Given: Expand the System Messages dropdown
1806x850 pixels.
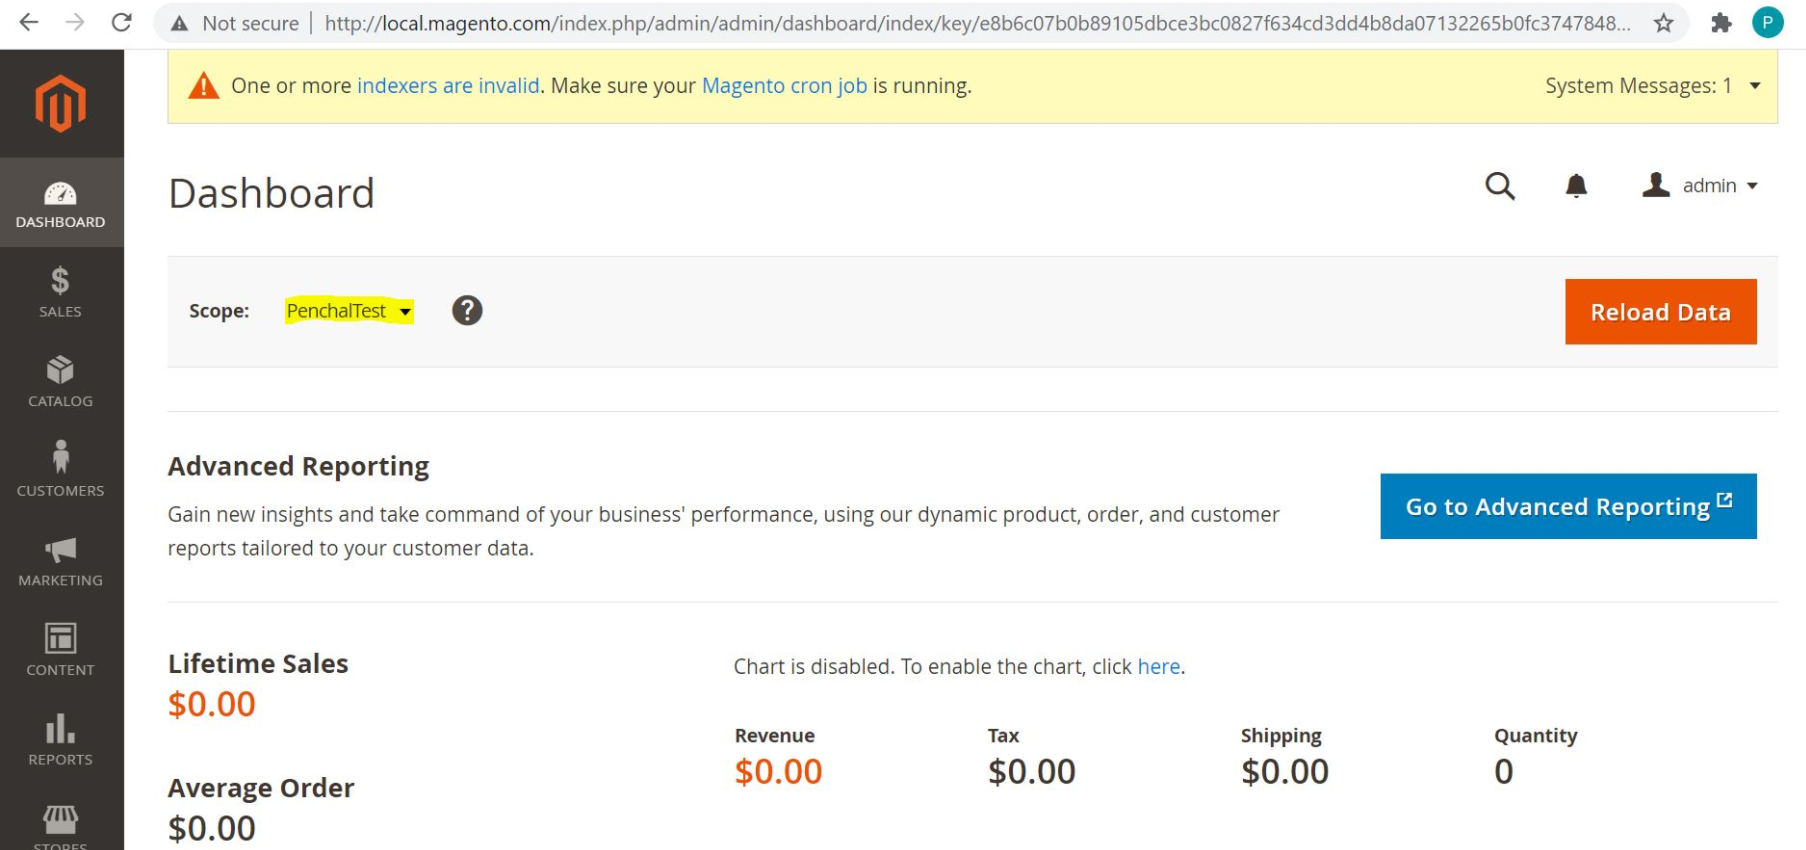Looking at the screenshot, I should click(1653, 86).
